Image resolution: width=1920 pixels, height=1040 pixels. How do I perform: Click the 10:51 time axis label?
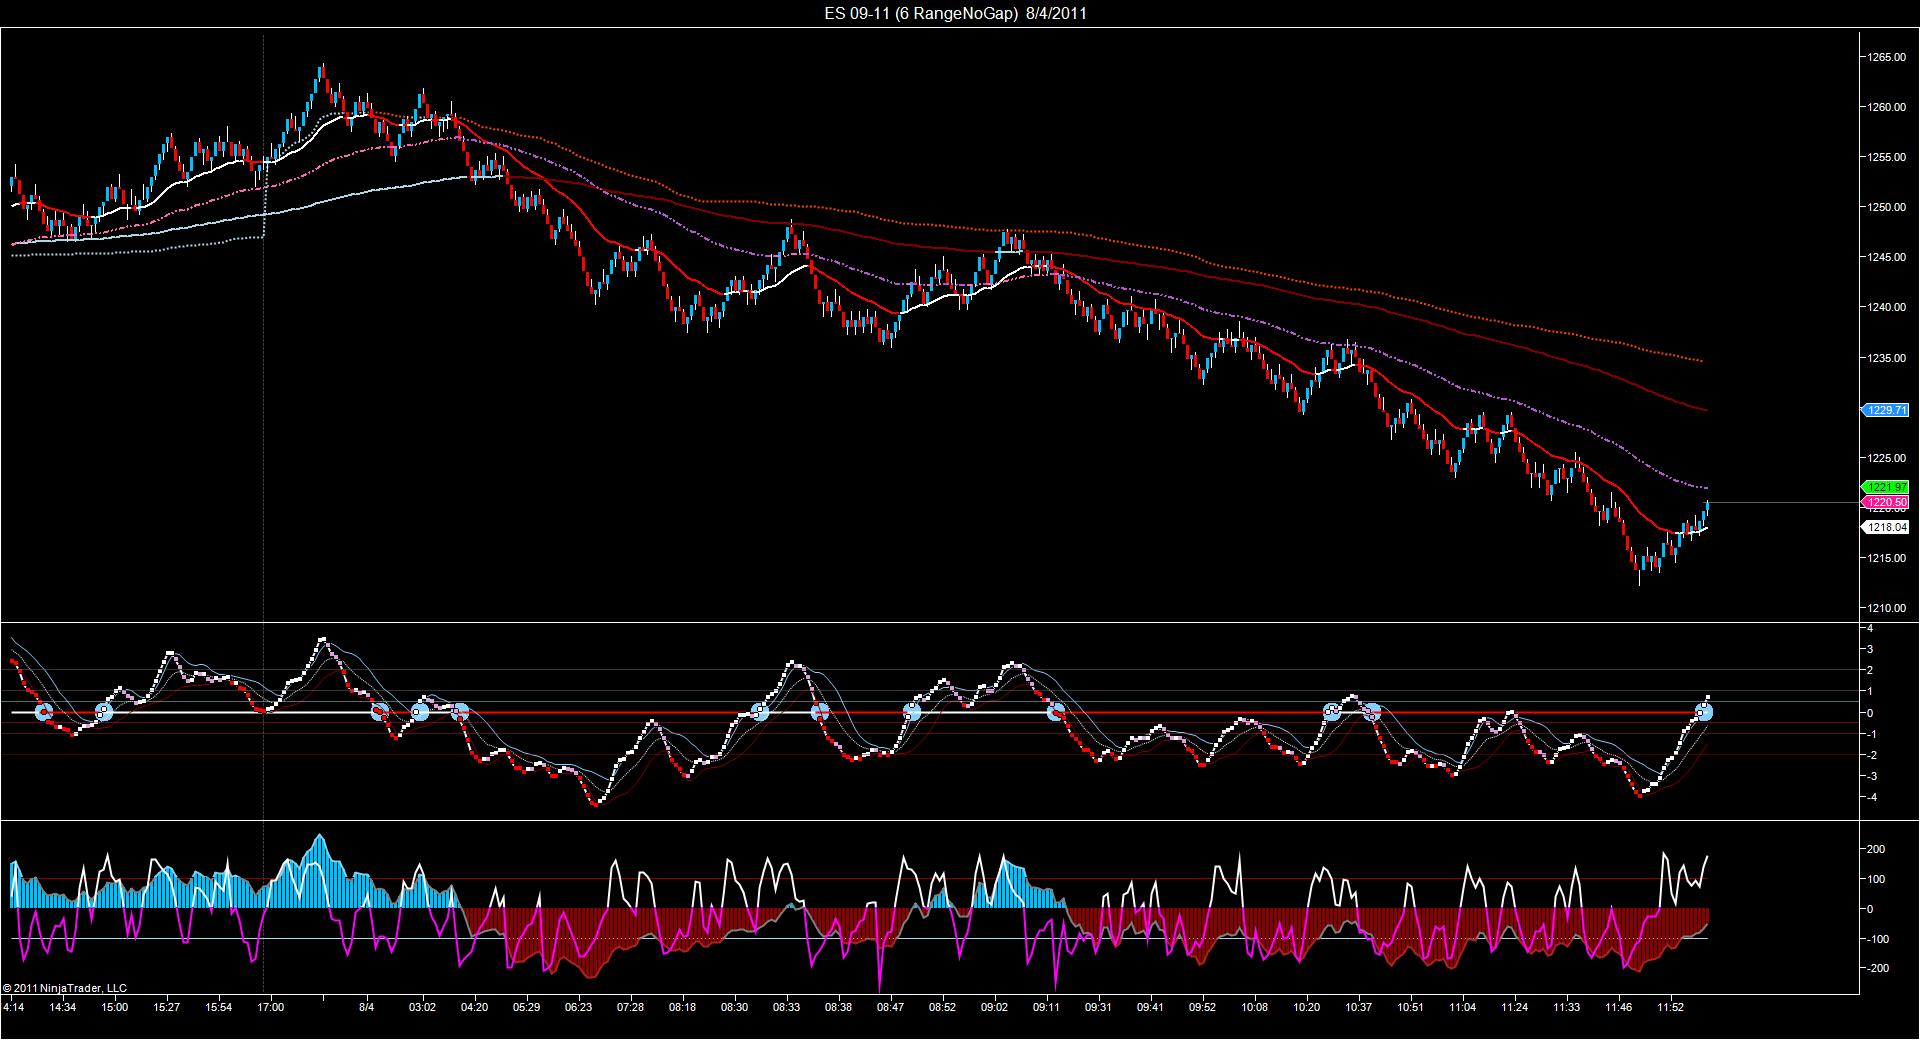pyautogui.click(x=1410, y=1007)
